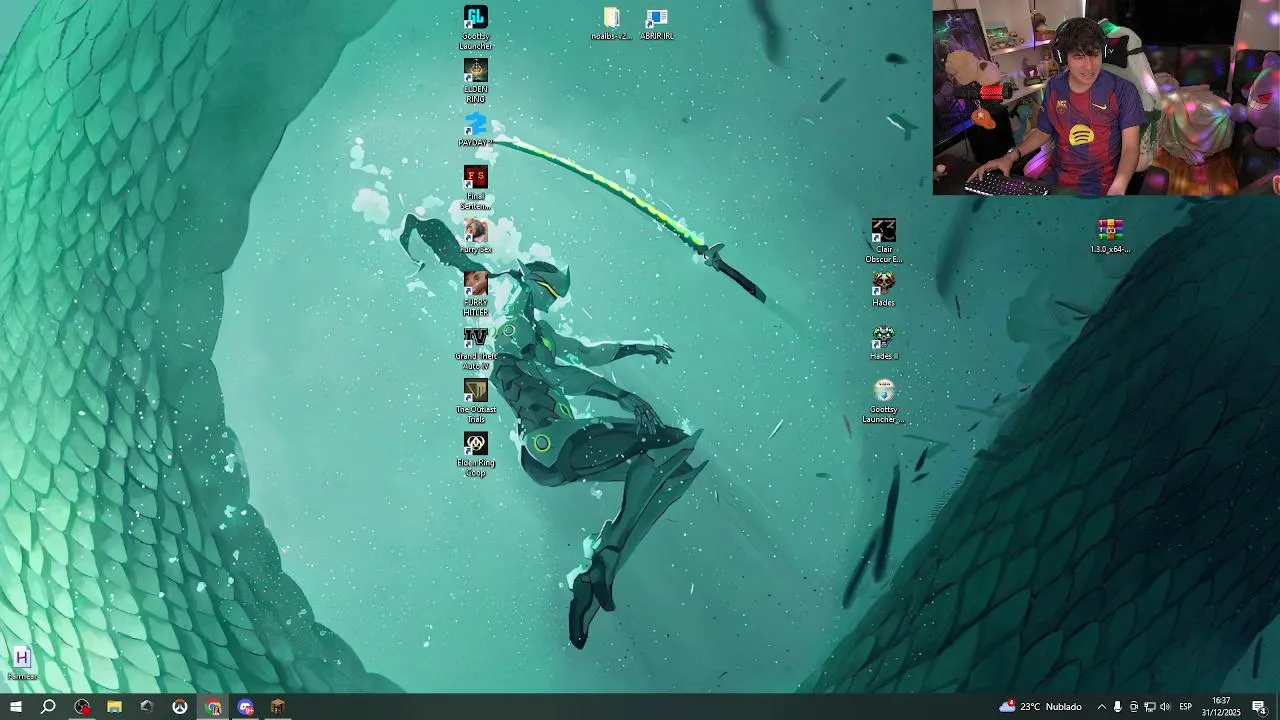Open the Final Sentence game shortcut
This screenshot has height=720, width=1280.
point(476,188)
